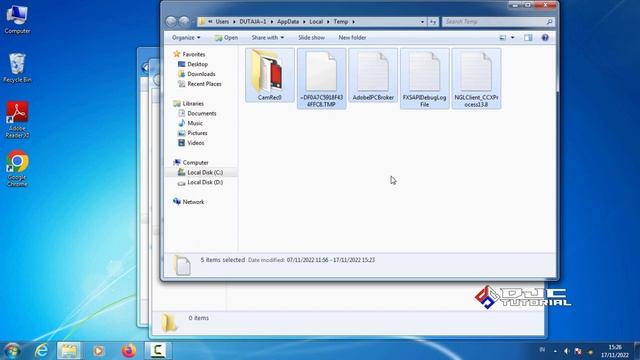Launch Google Chrome desktop shortcut
The image size is (640, 360).
(x=17, y=169)
